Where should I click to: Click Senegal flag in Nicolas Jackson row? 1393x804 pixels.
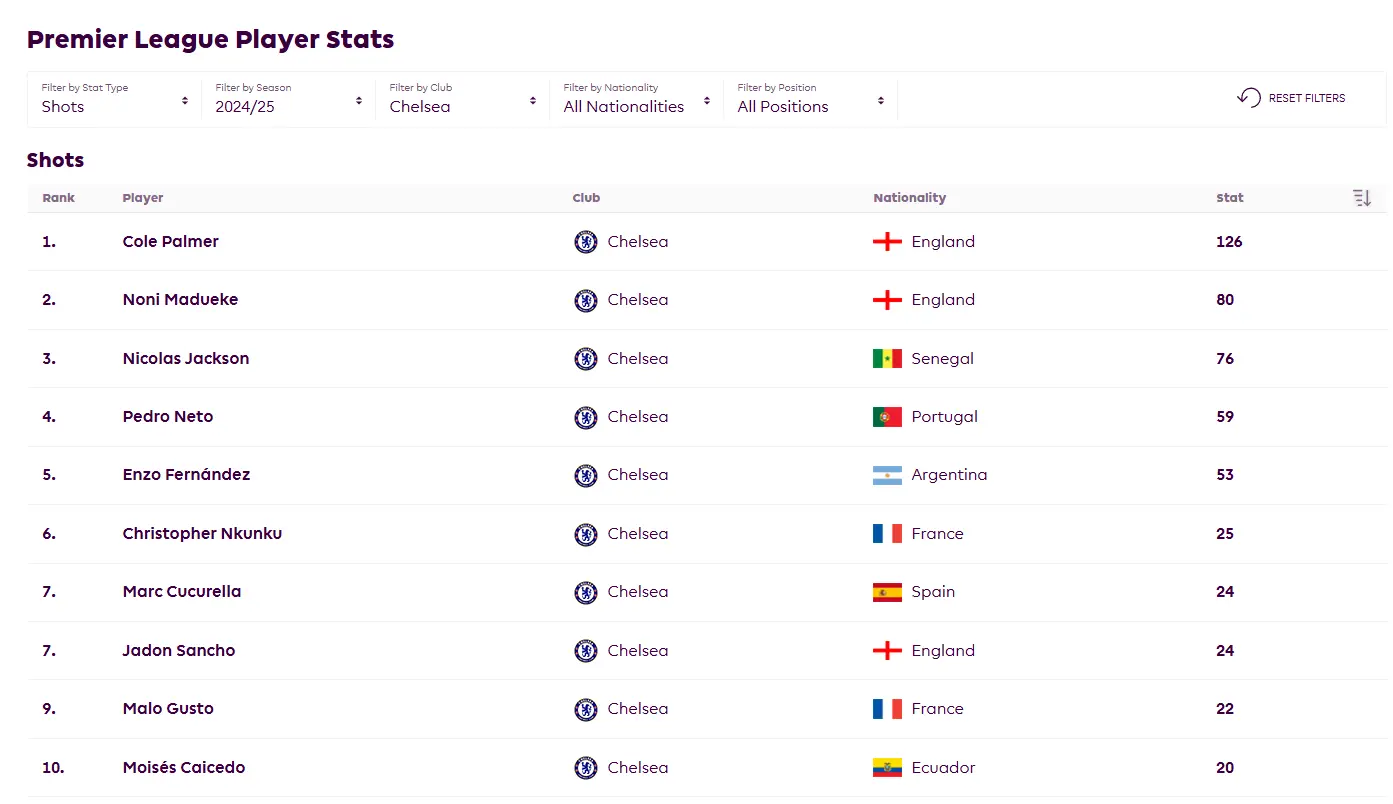coord(887,359)
